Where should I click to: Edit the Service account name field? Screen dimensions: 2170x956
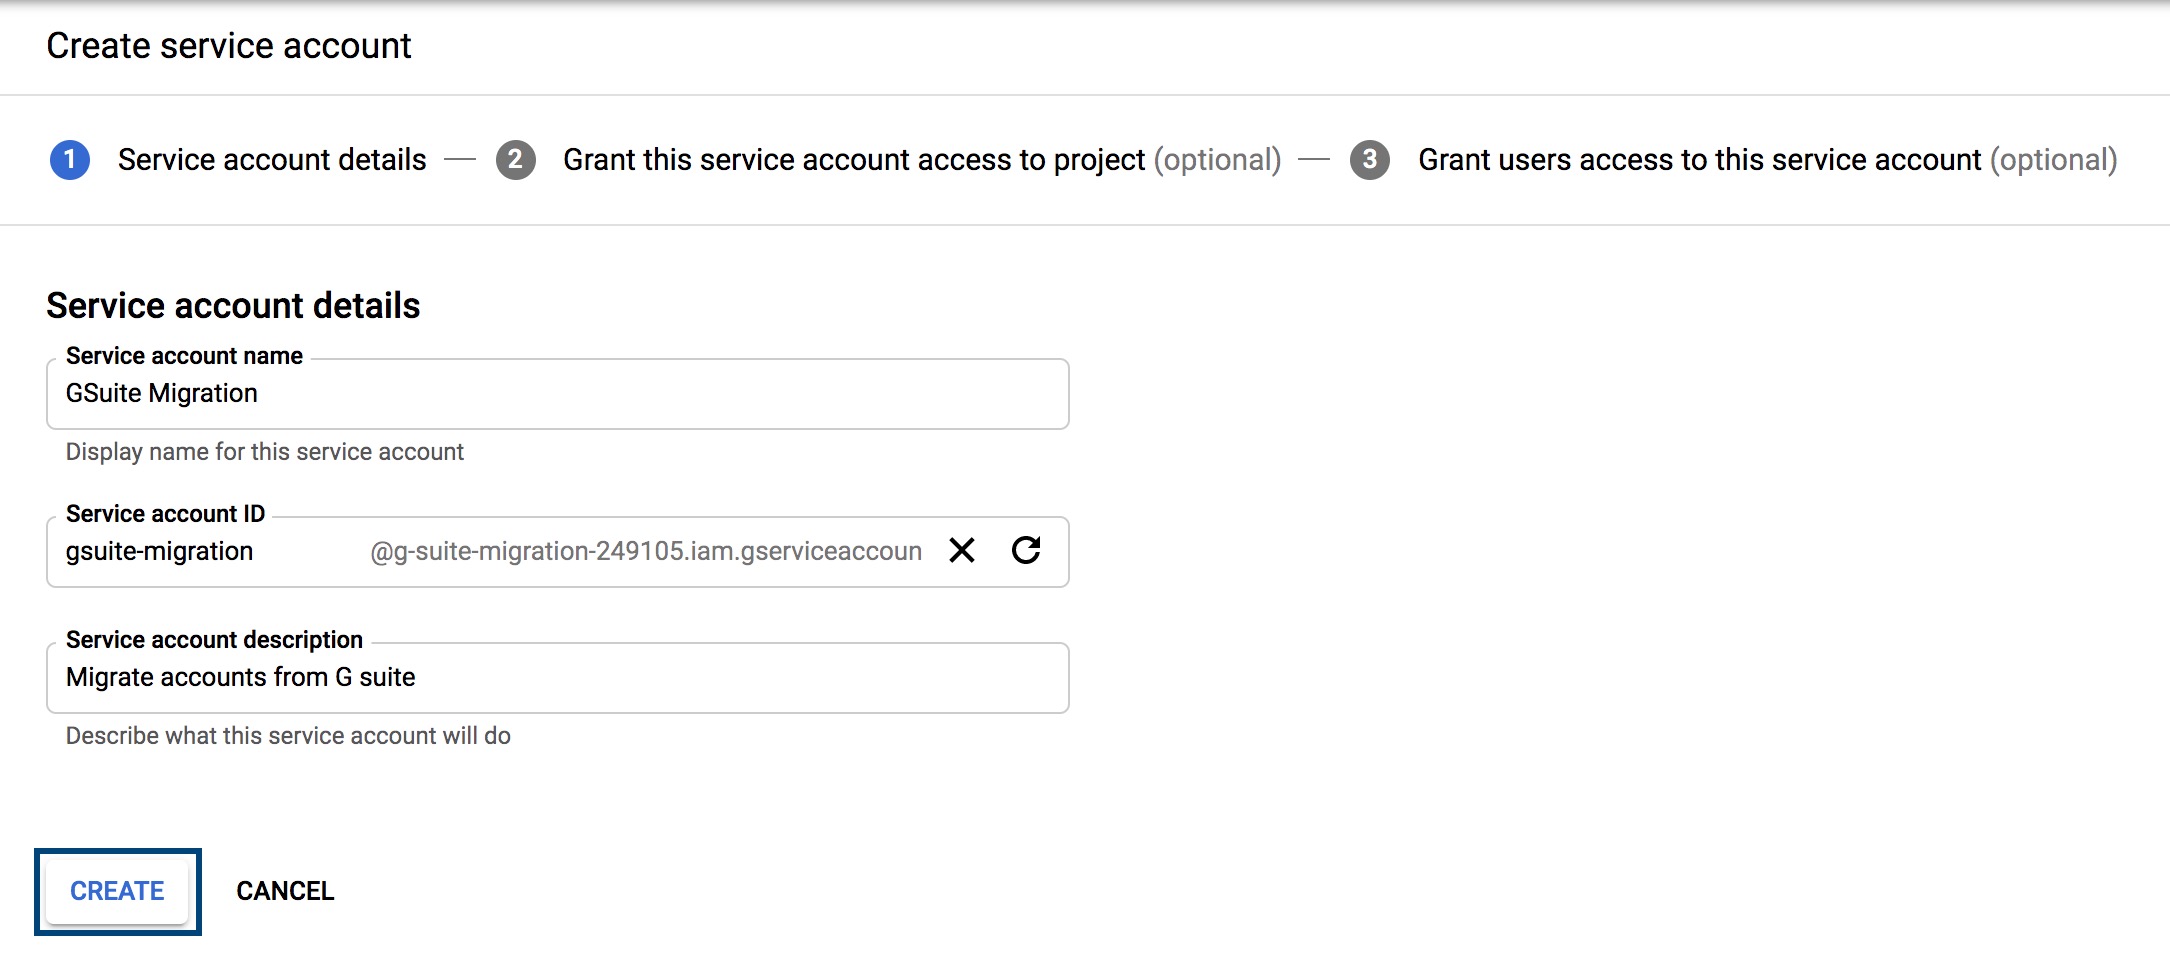(558, 394)
